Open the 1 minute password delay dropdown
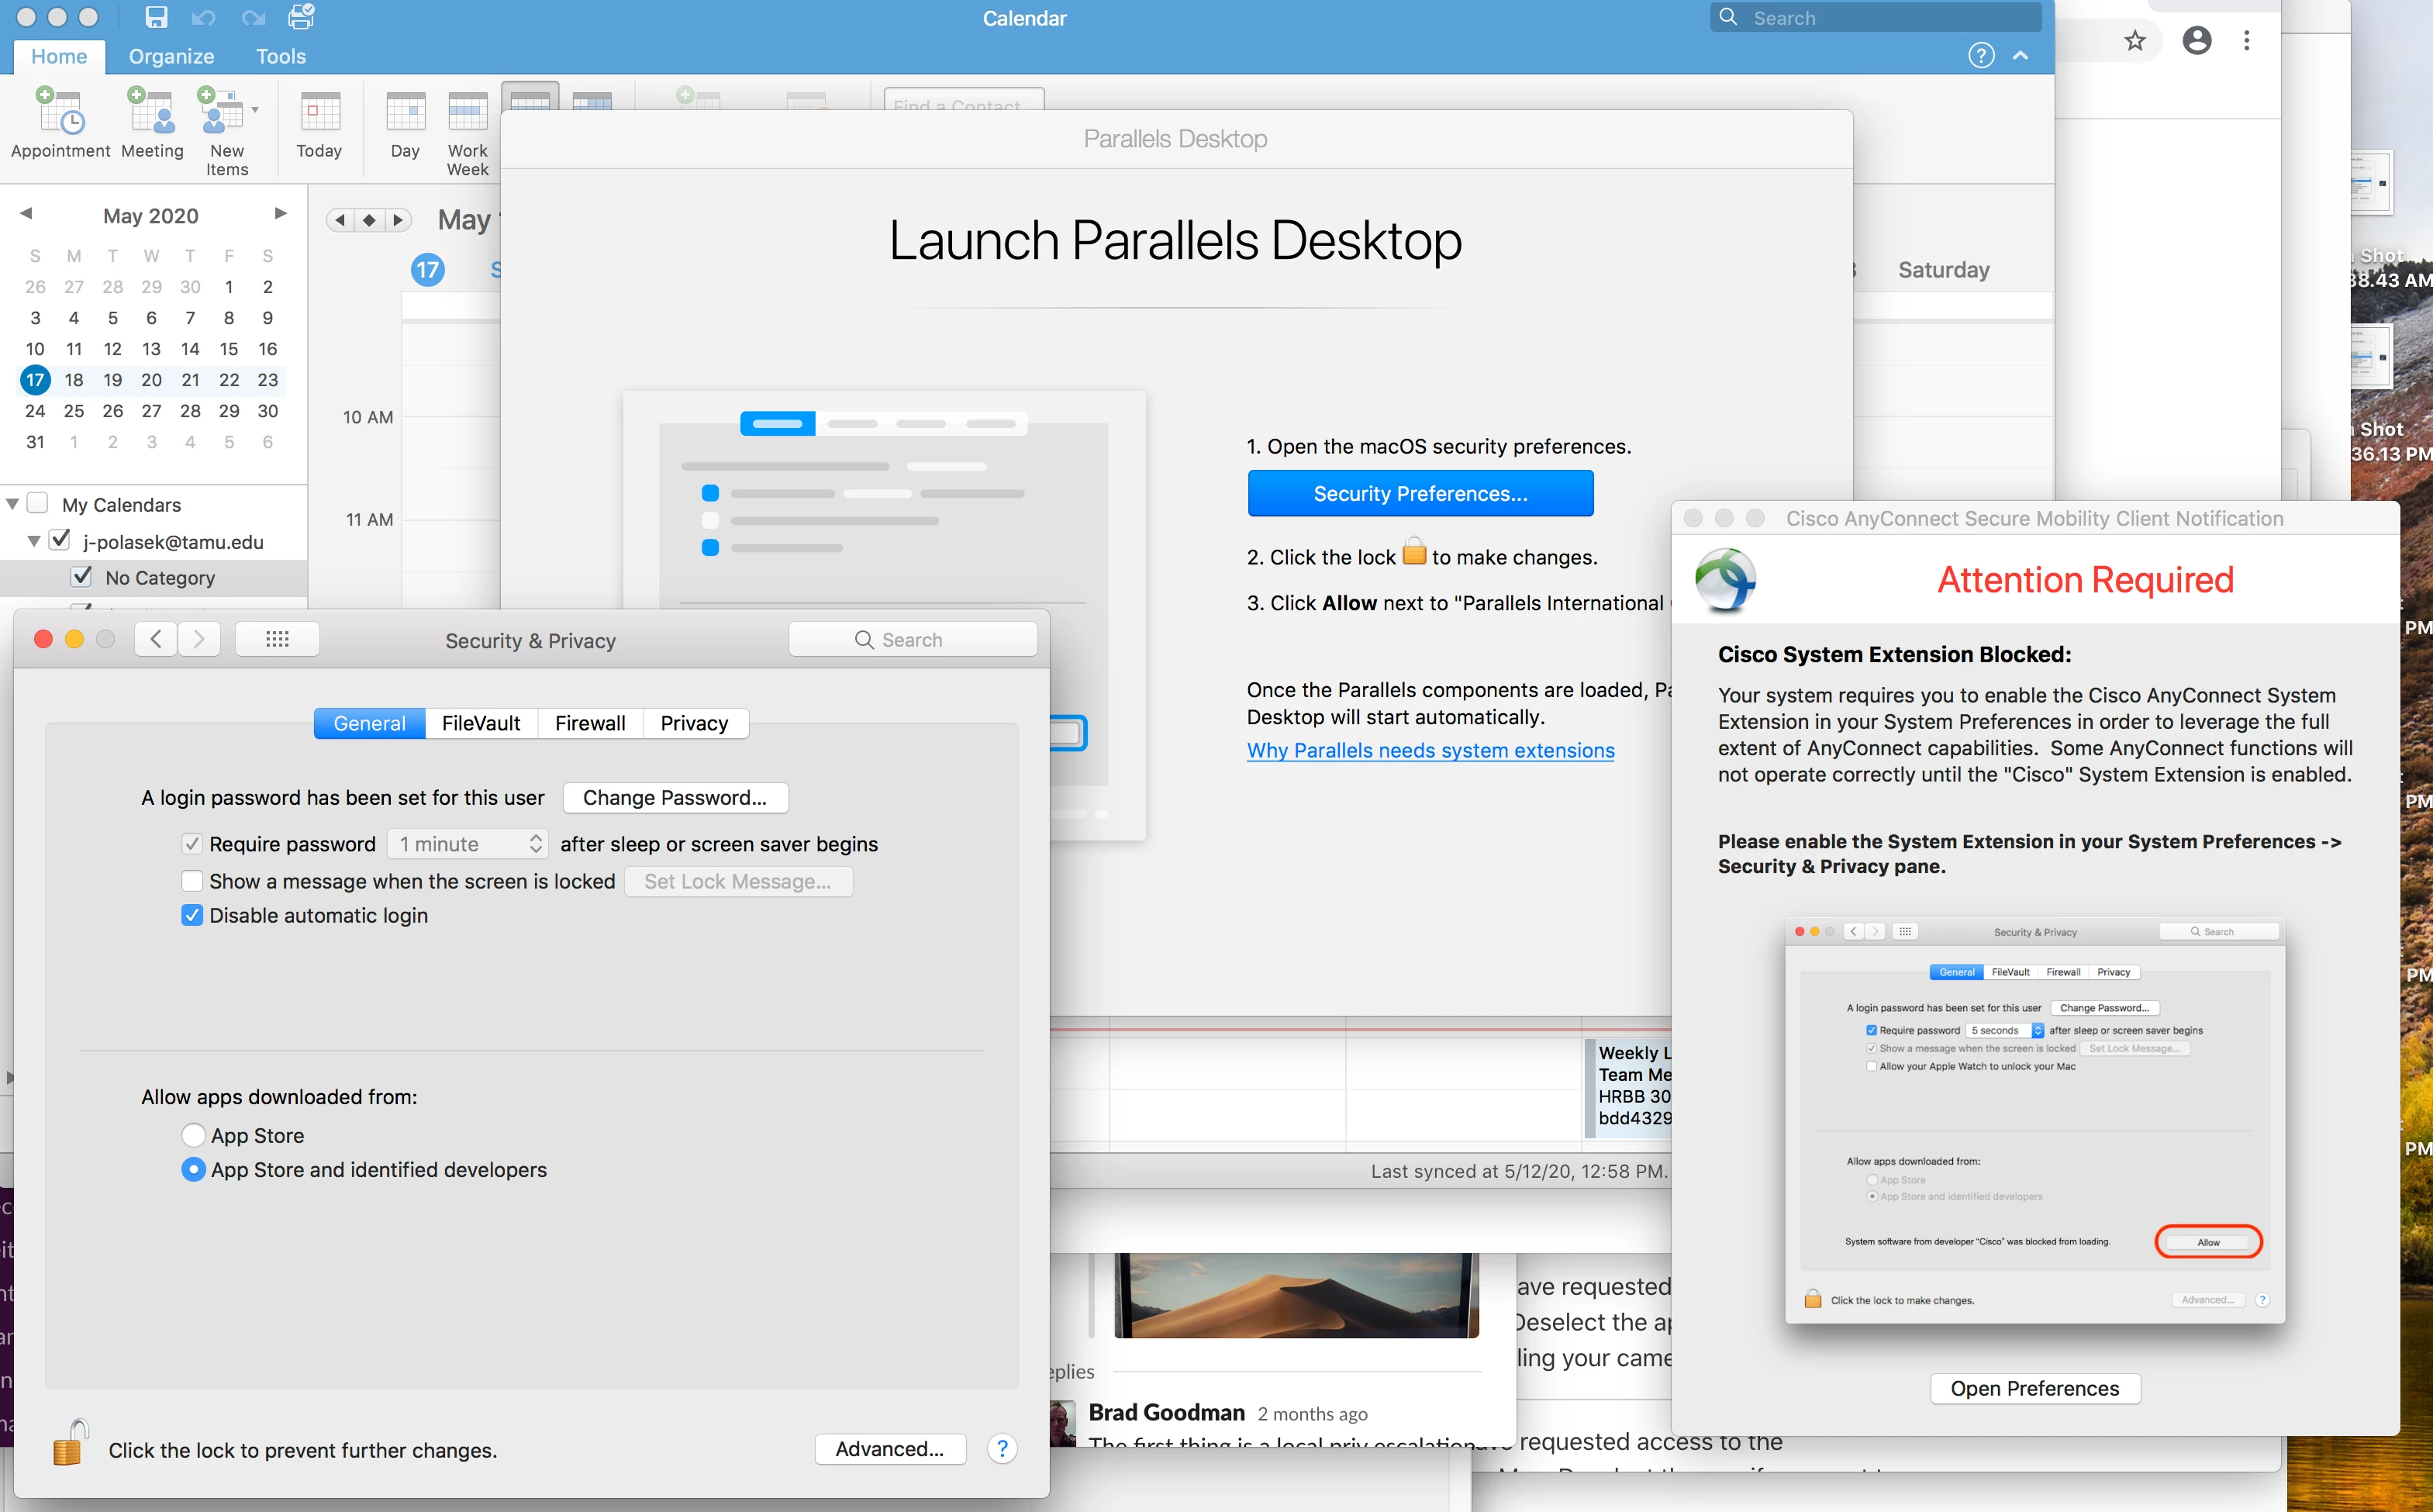Image resolution: width=2433 pixels, height=1512 pixels. click(468, 844)
